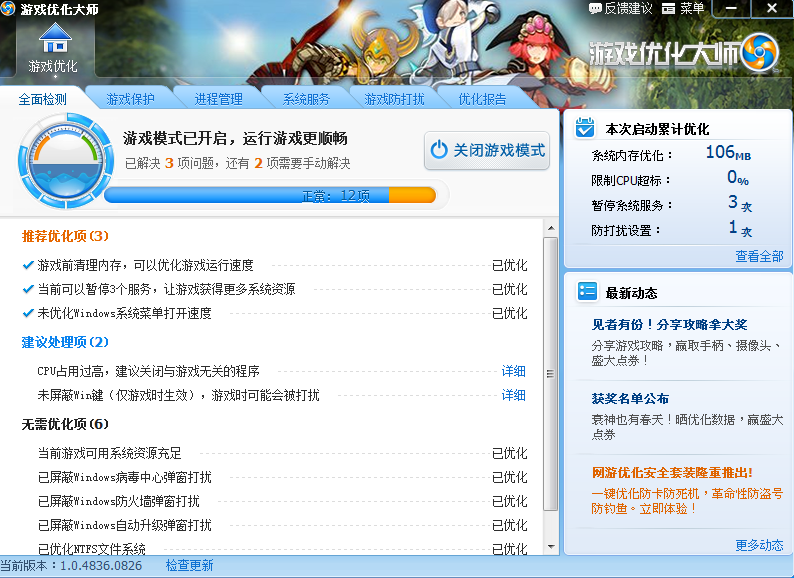
Task: Click the app icon in title bar
Action: coord(9,8)
